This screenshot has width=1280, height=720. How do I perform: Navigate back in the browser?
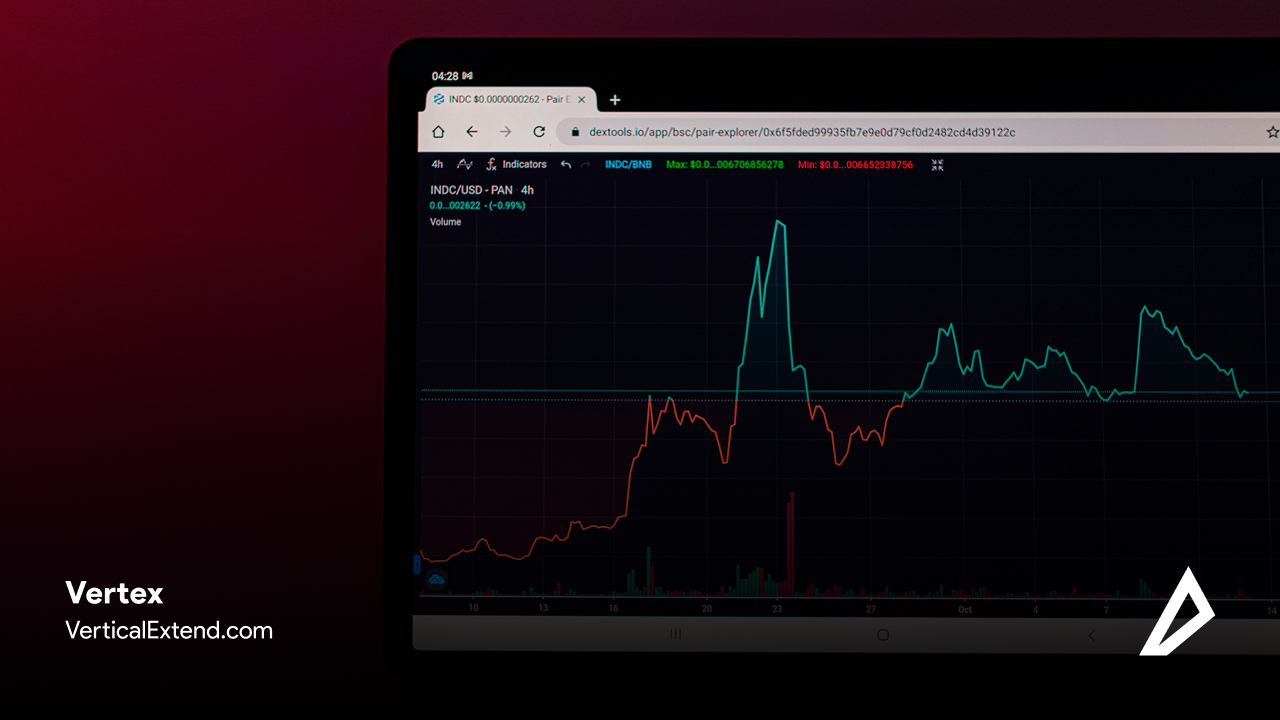pyautogui.click(x=472, y=132)
